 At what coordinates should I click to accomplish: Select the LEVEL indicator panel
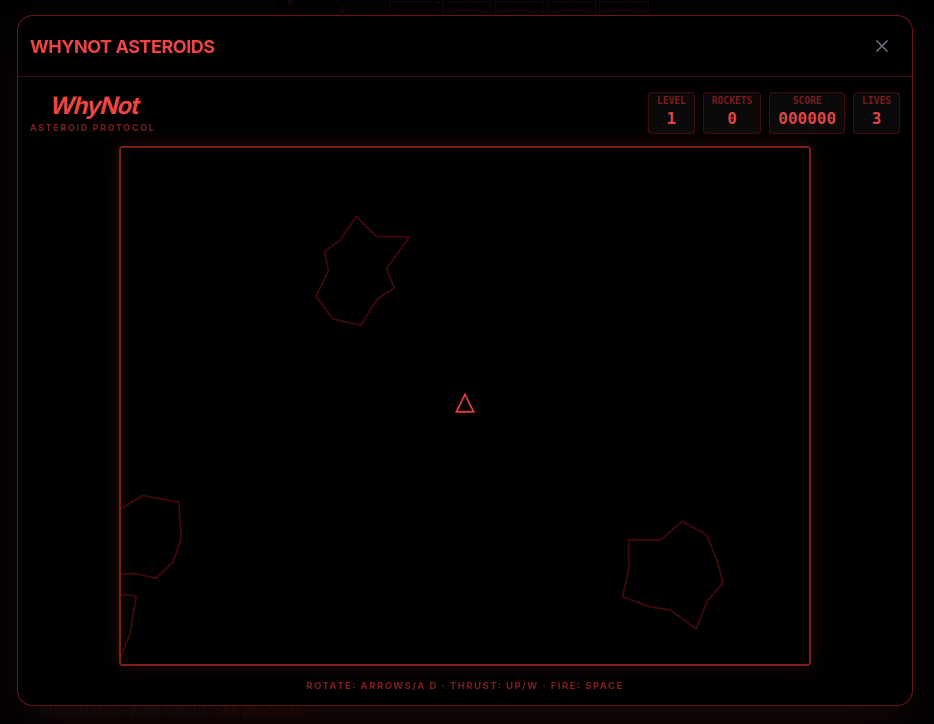pyautogui.click(x=671, y=113)
